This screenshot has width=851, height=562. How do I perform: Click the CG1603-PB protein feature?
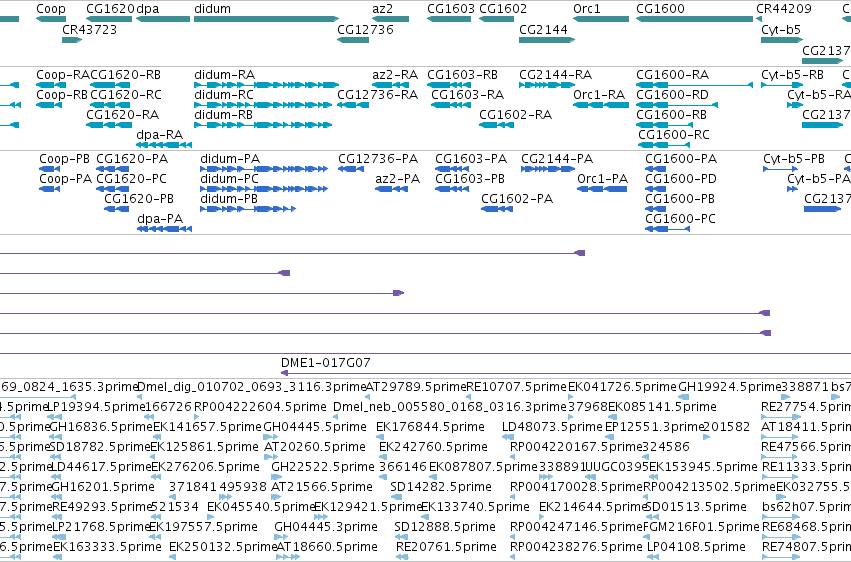coord(452,189)
